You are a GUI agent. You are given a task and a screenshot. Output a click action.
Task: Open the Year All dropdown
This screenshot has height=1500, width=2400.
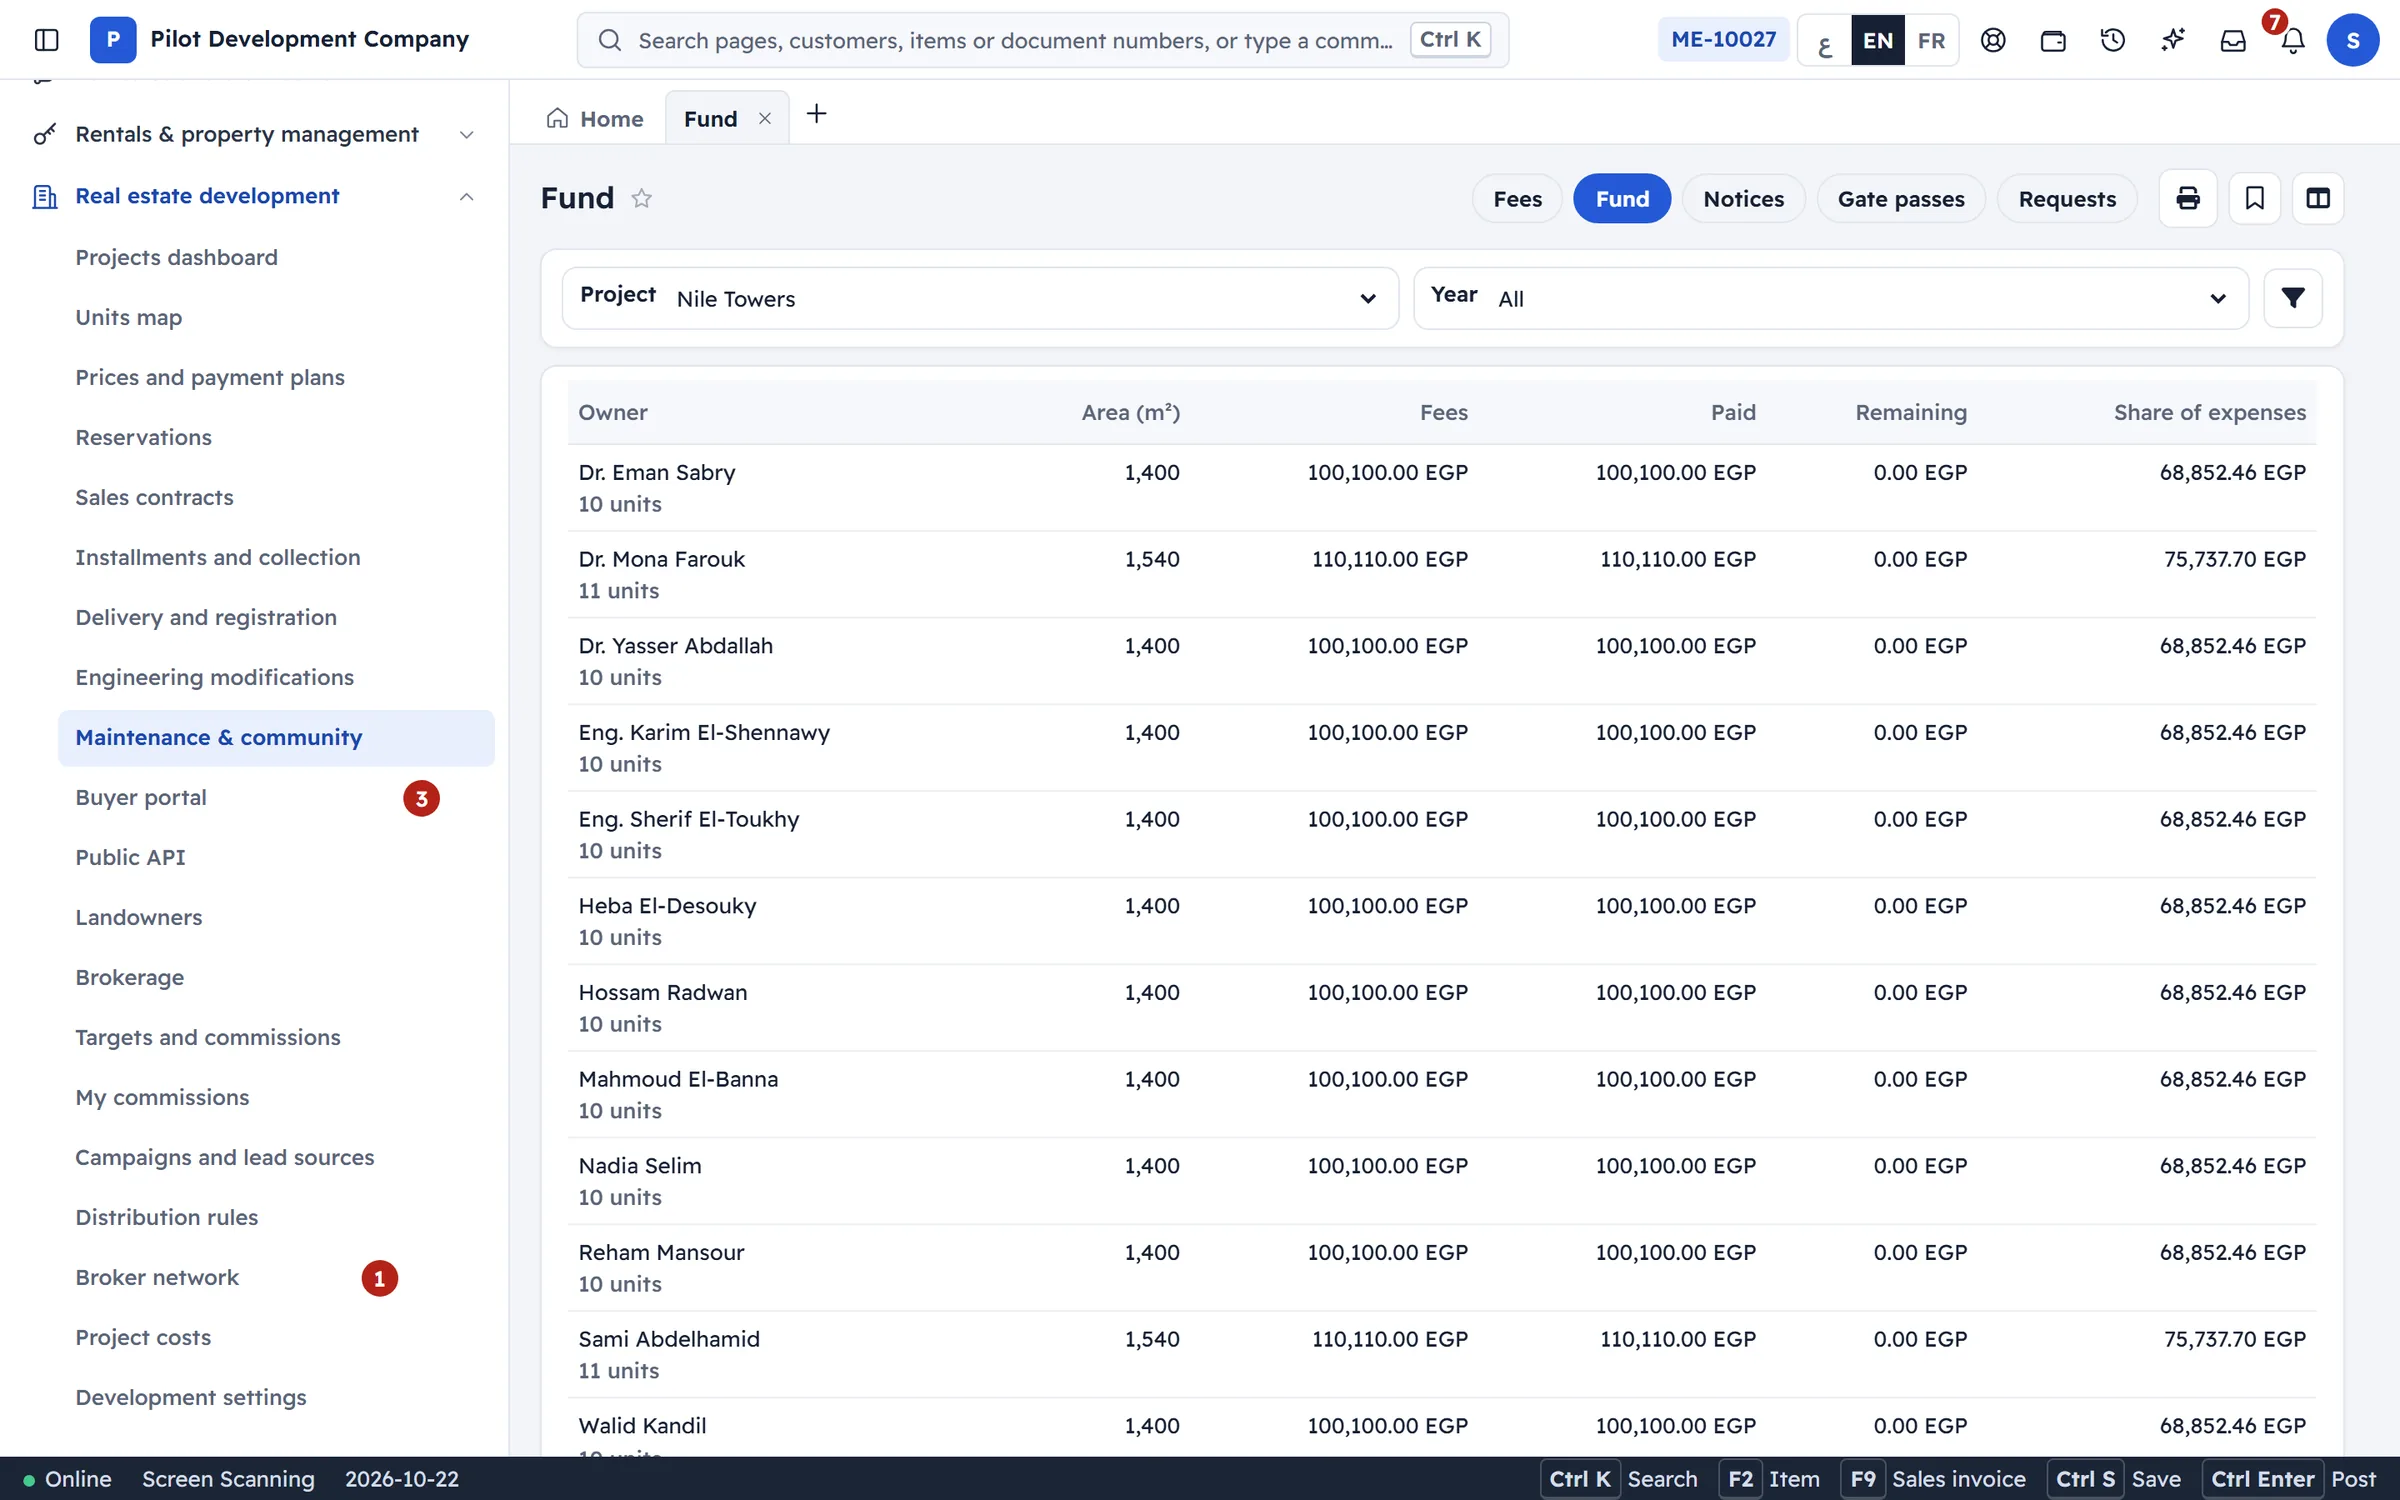coord(1831,298)
